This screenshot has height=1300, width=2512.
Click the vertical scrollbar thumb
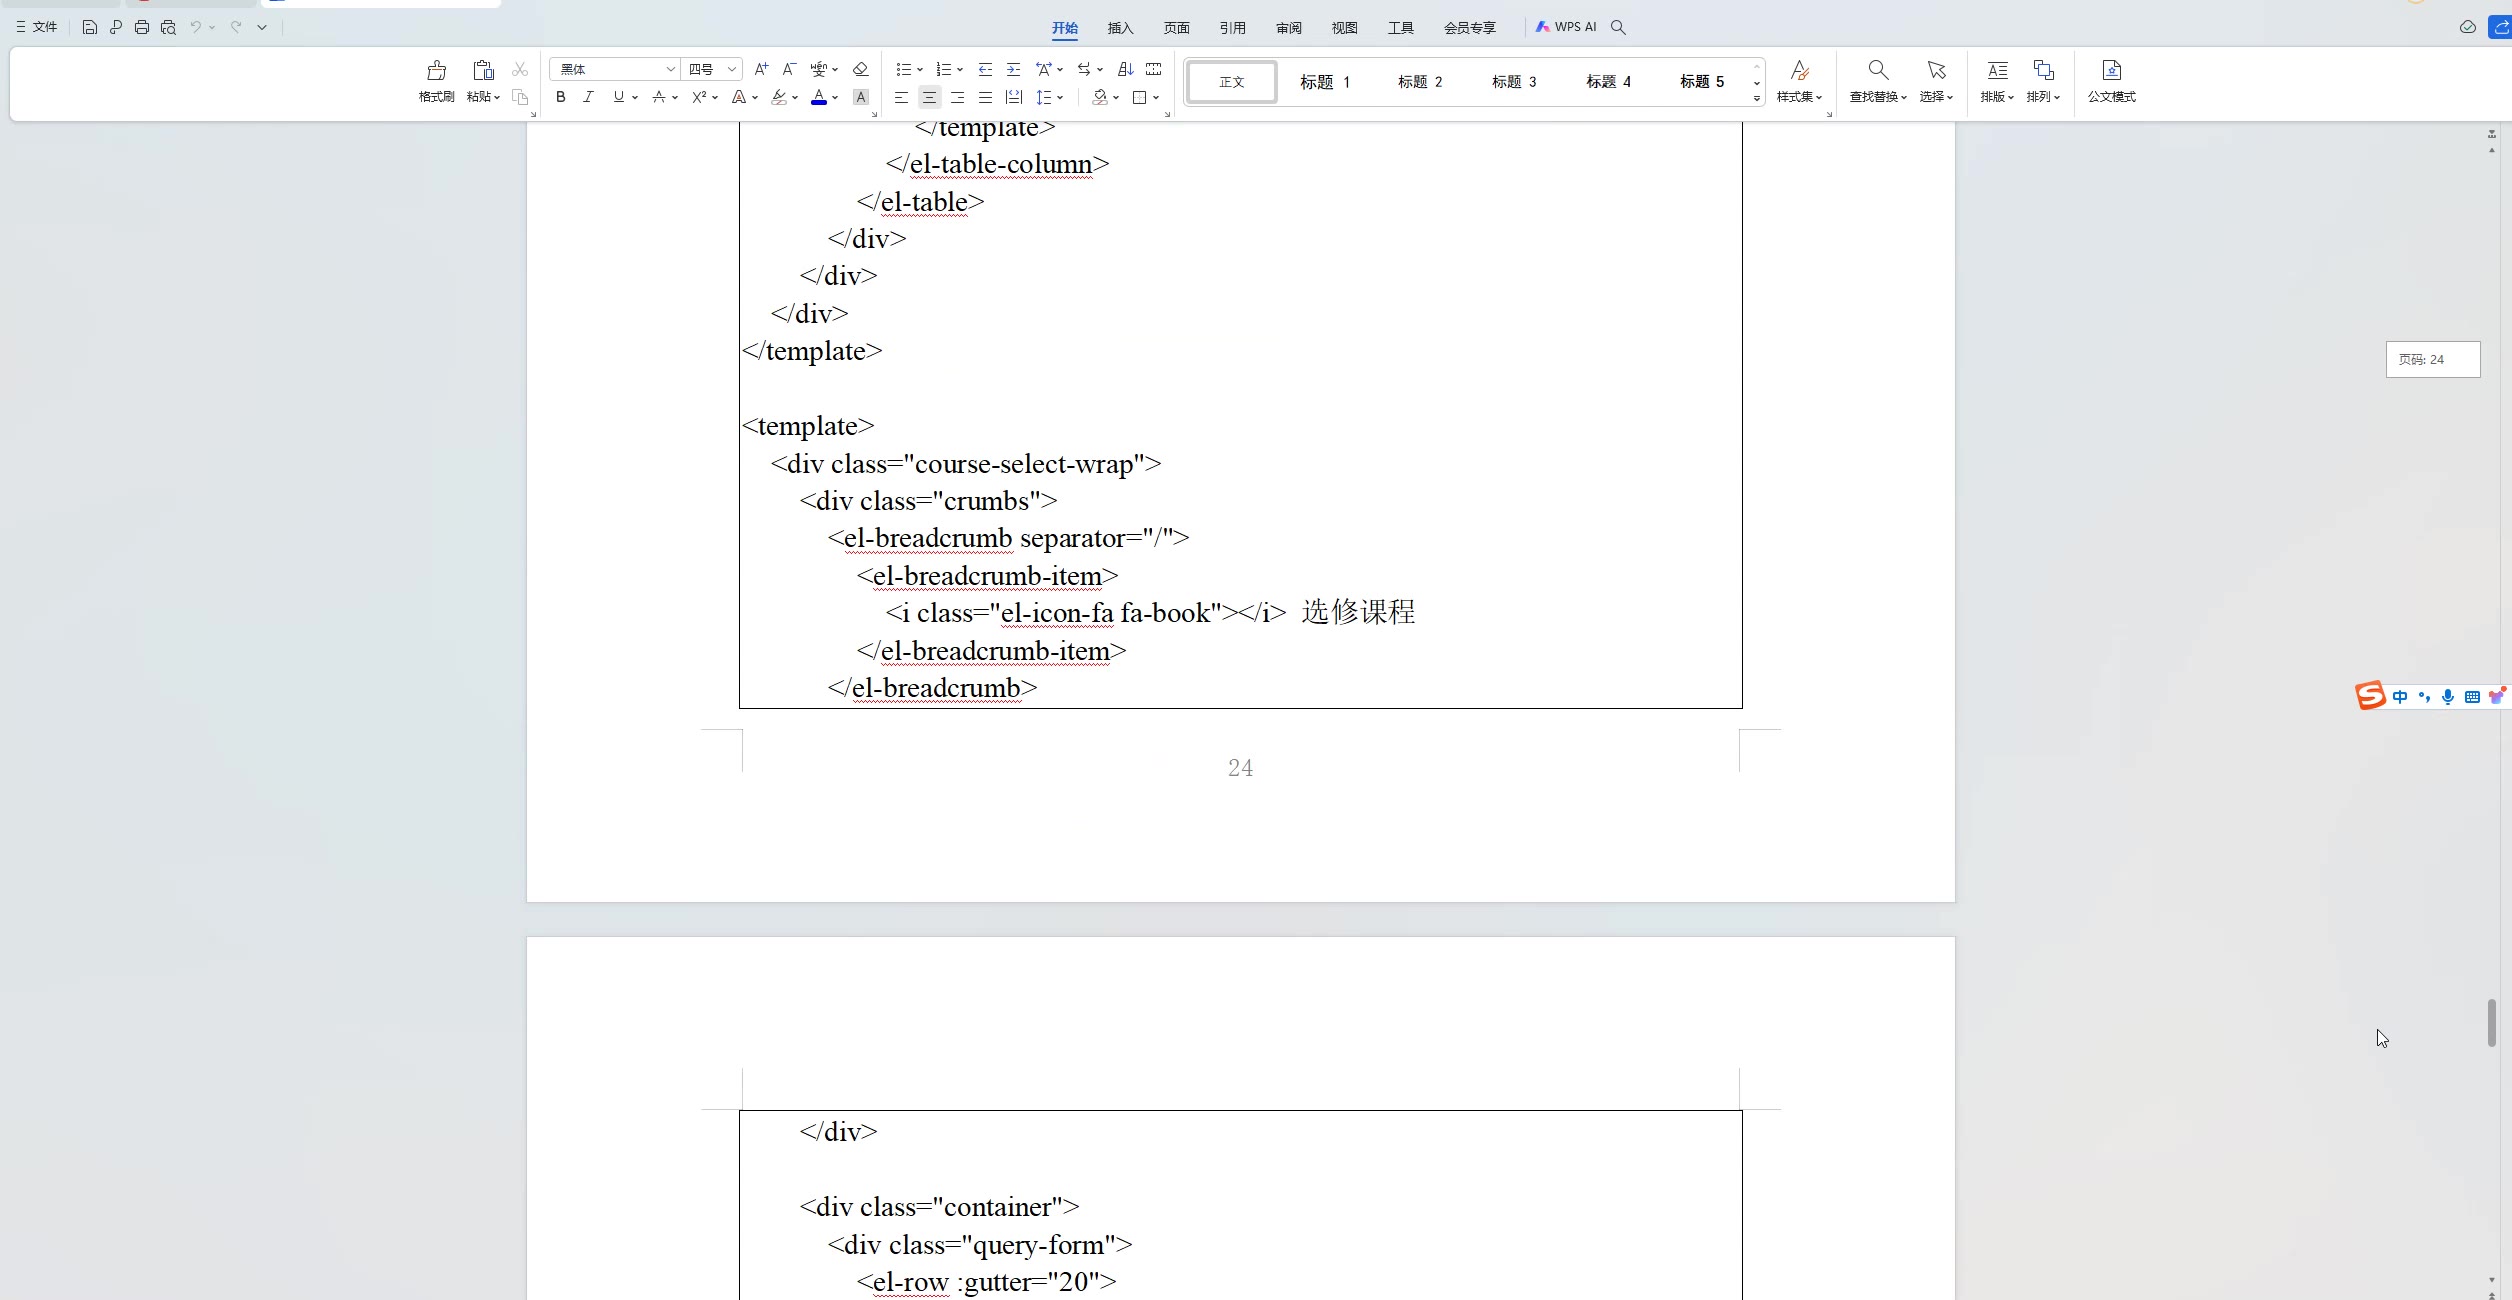coord(2491,1022)
